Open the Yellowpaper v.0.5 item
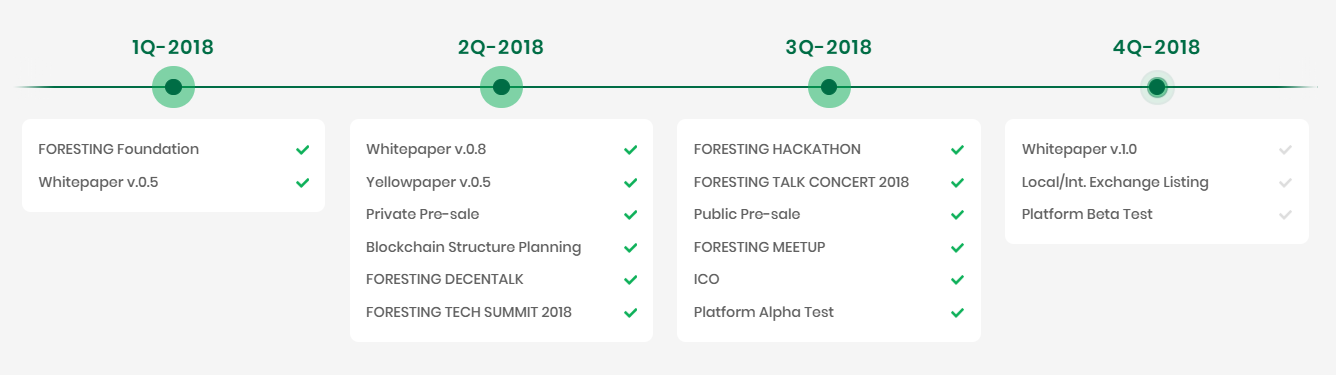Image resolution: width=1336 pixels, height=375 pixels. tap(428, 182)
